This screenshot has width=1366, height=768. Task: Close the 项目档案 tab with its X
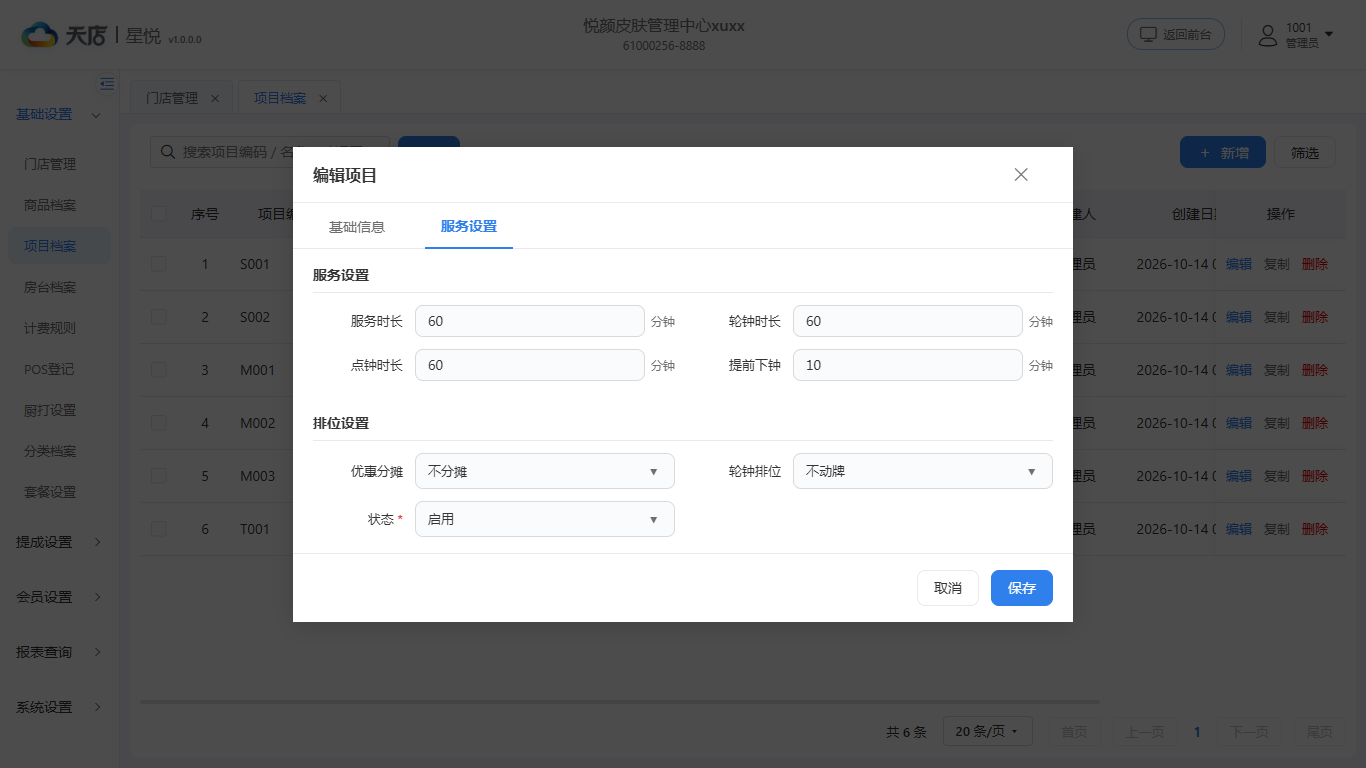323,98
